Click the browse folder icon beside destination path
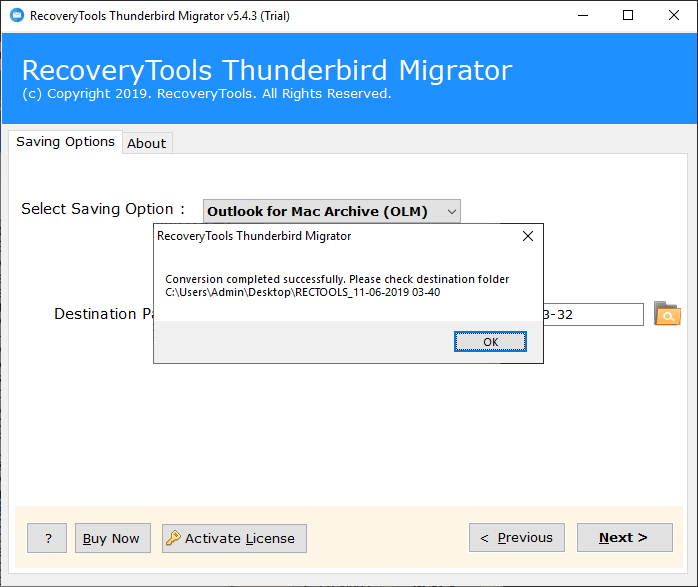The width and height of the screenshot is (698, 587). point(667,314)
